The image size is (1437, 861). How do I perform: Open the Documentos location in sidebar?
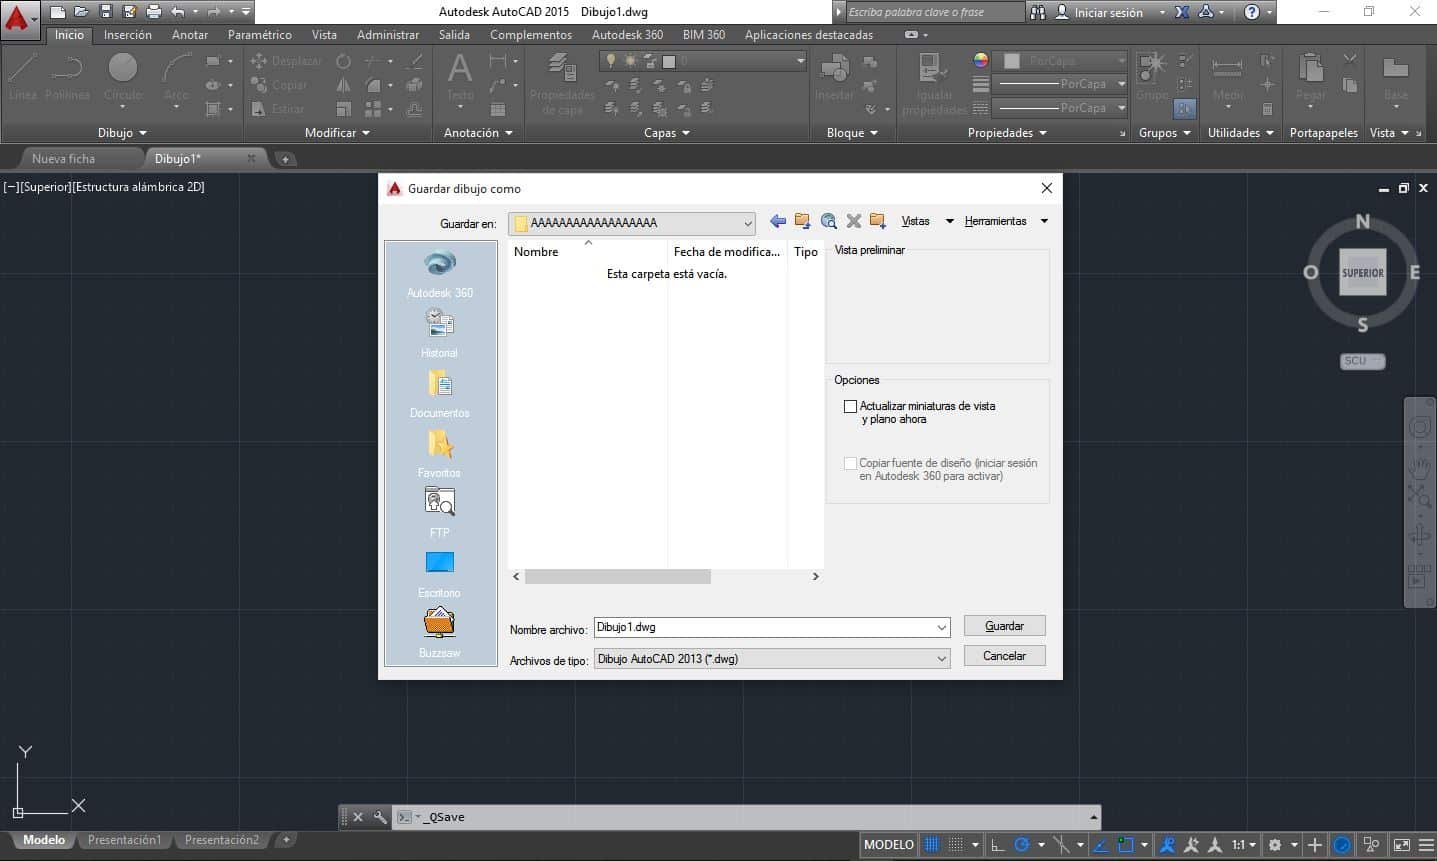[x=440, y=393]
